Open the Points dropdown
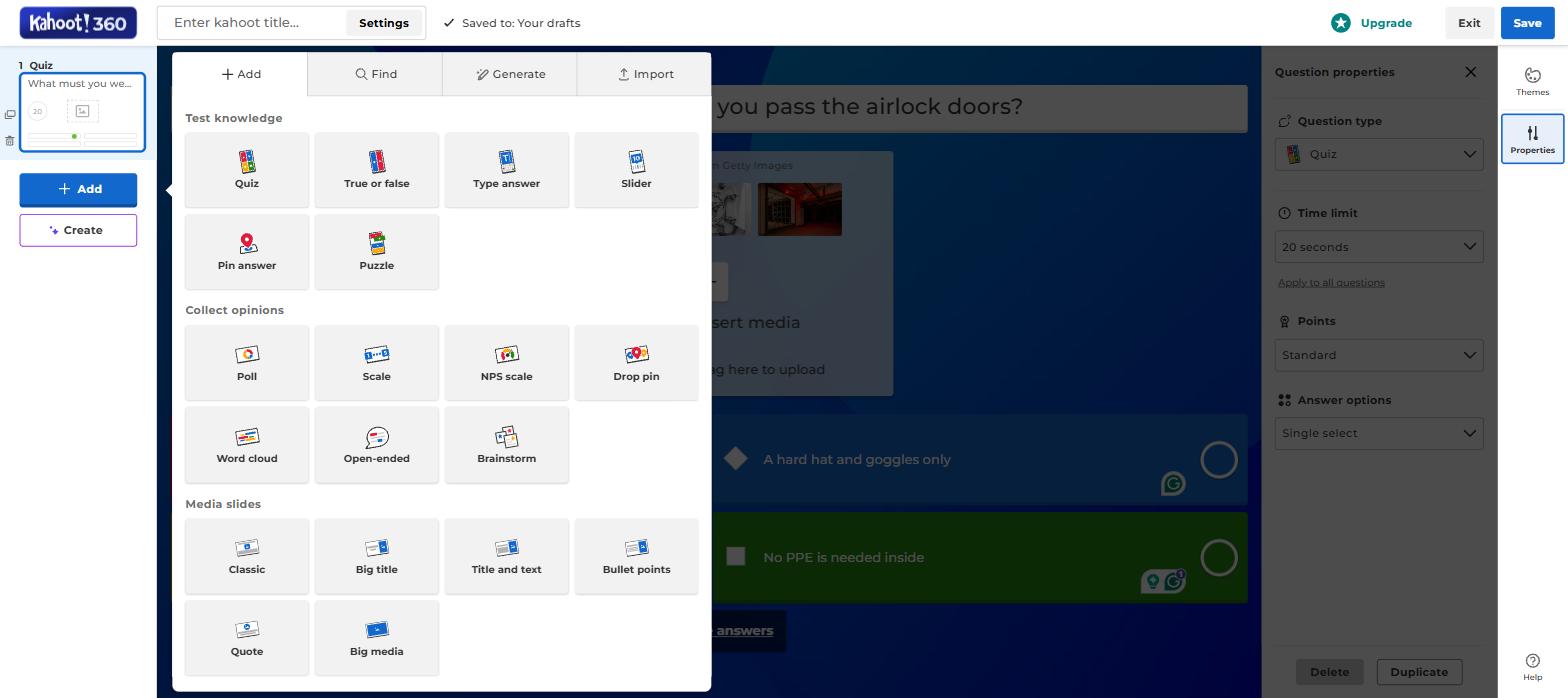Screen dimensions: 1568x698 coord(1379,355)
